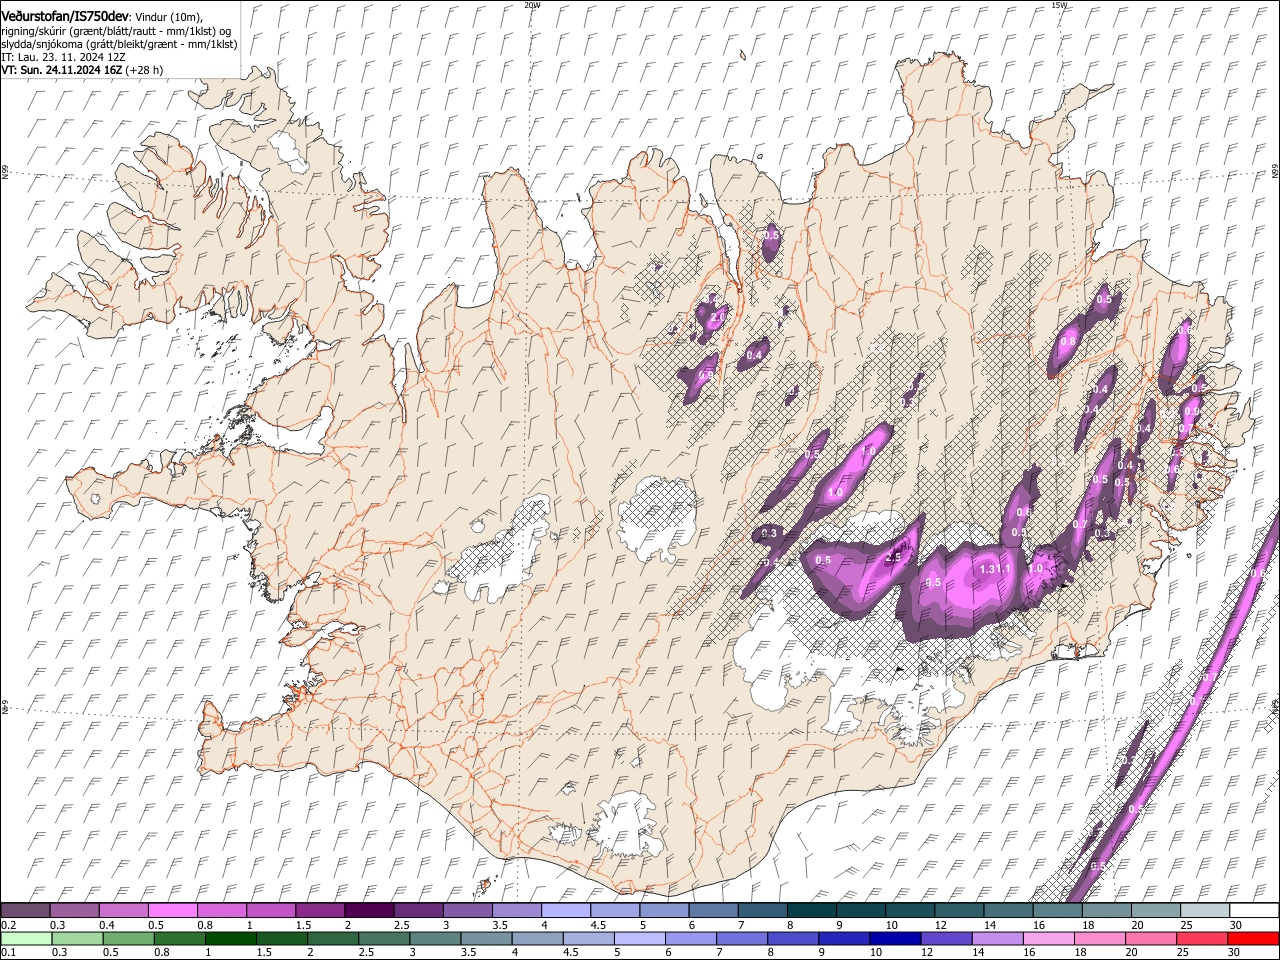Click the pale mint 0.1 swatch, lower legend row

[26, 938]
